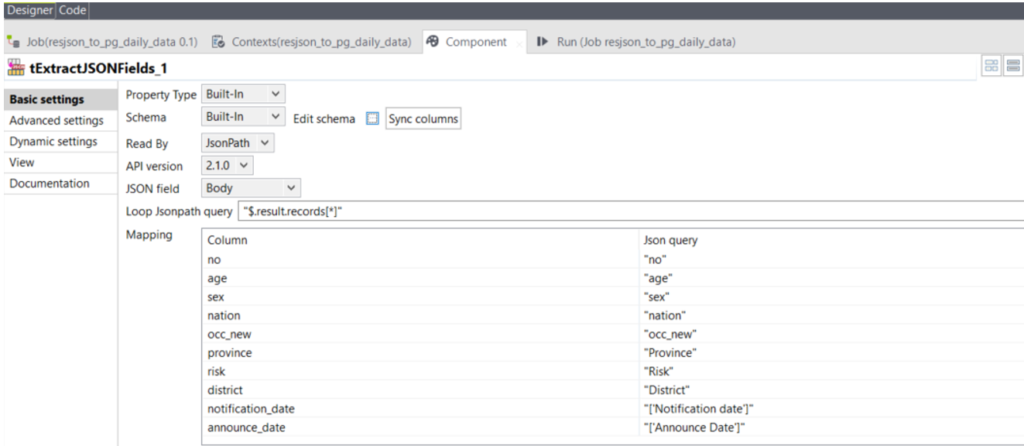Click the Loop Jsonpath query input field

[x=630, y=211]
